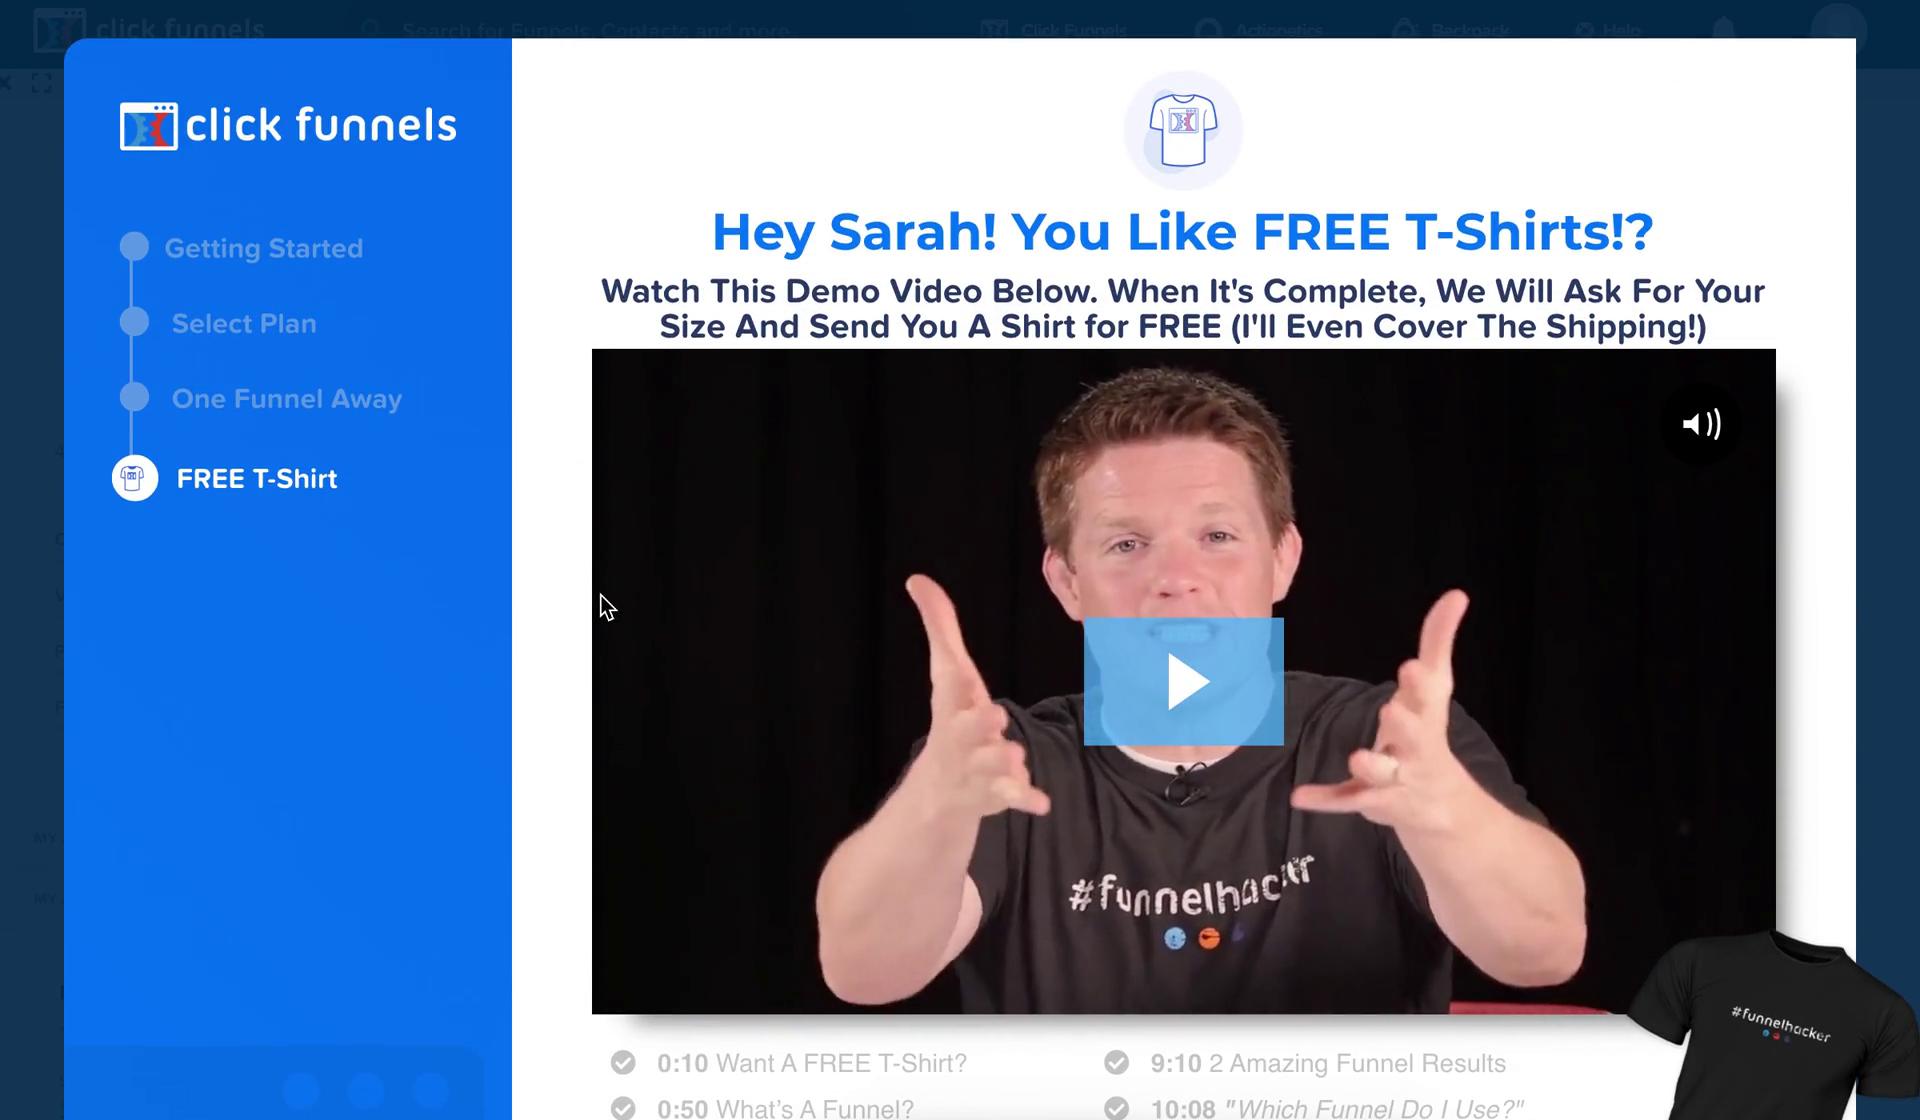Click the FREE T-Shirt sidebar label
1920x1120 pixels.
pyautogui.click(x=256, y=479)
